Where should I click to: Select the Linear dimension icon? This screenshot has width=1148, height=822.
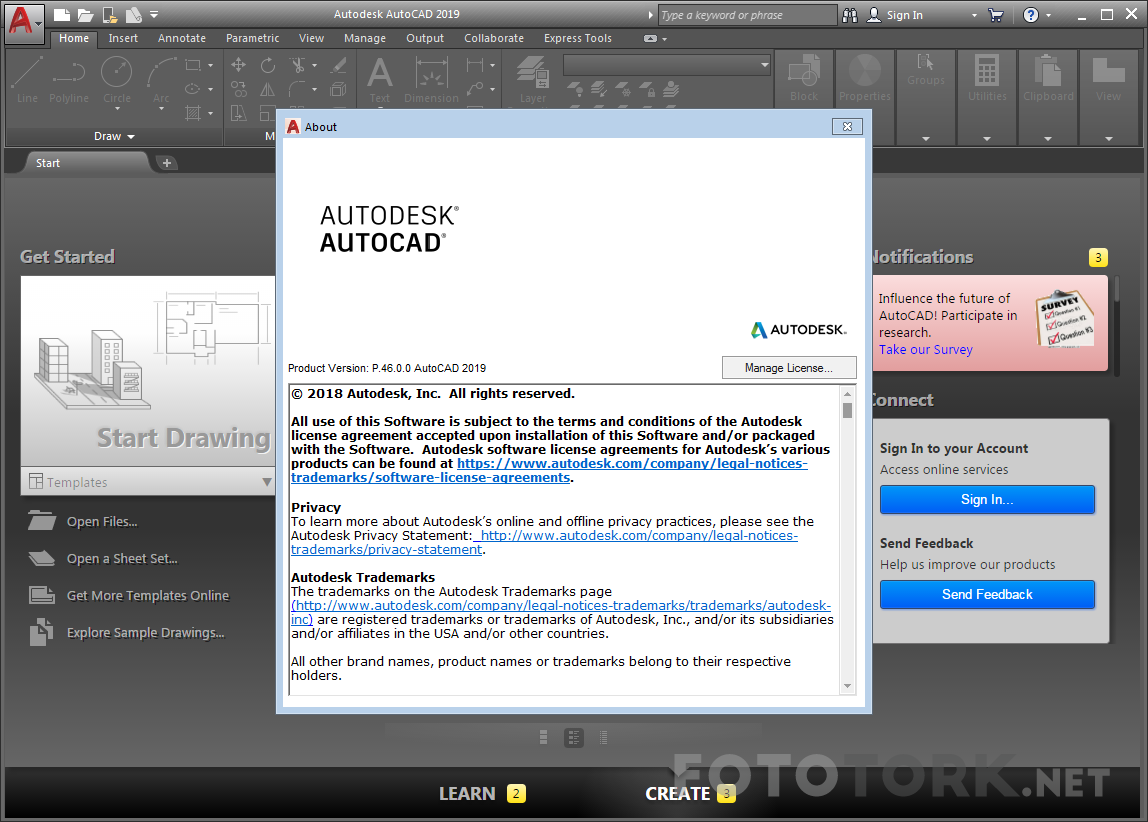pyautogui.click(x=475, y=65)
